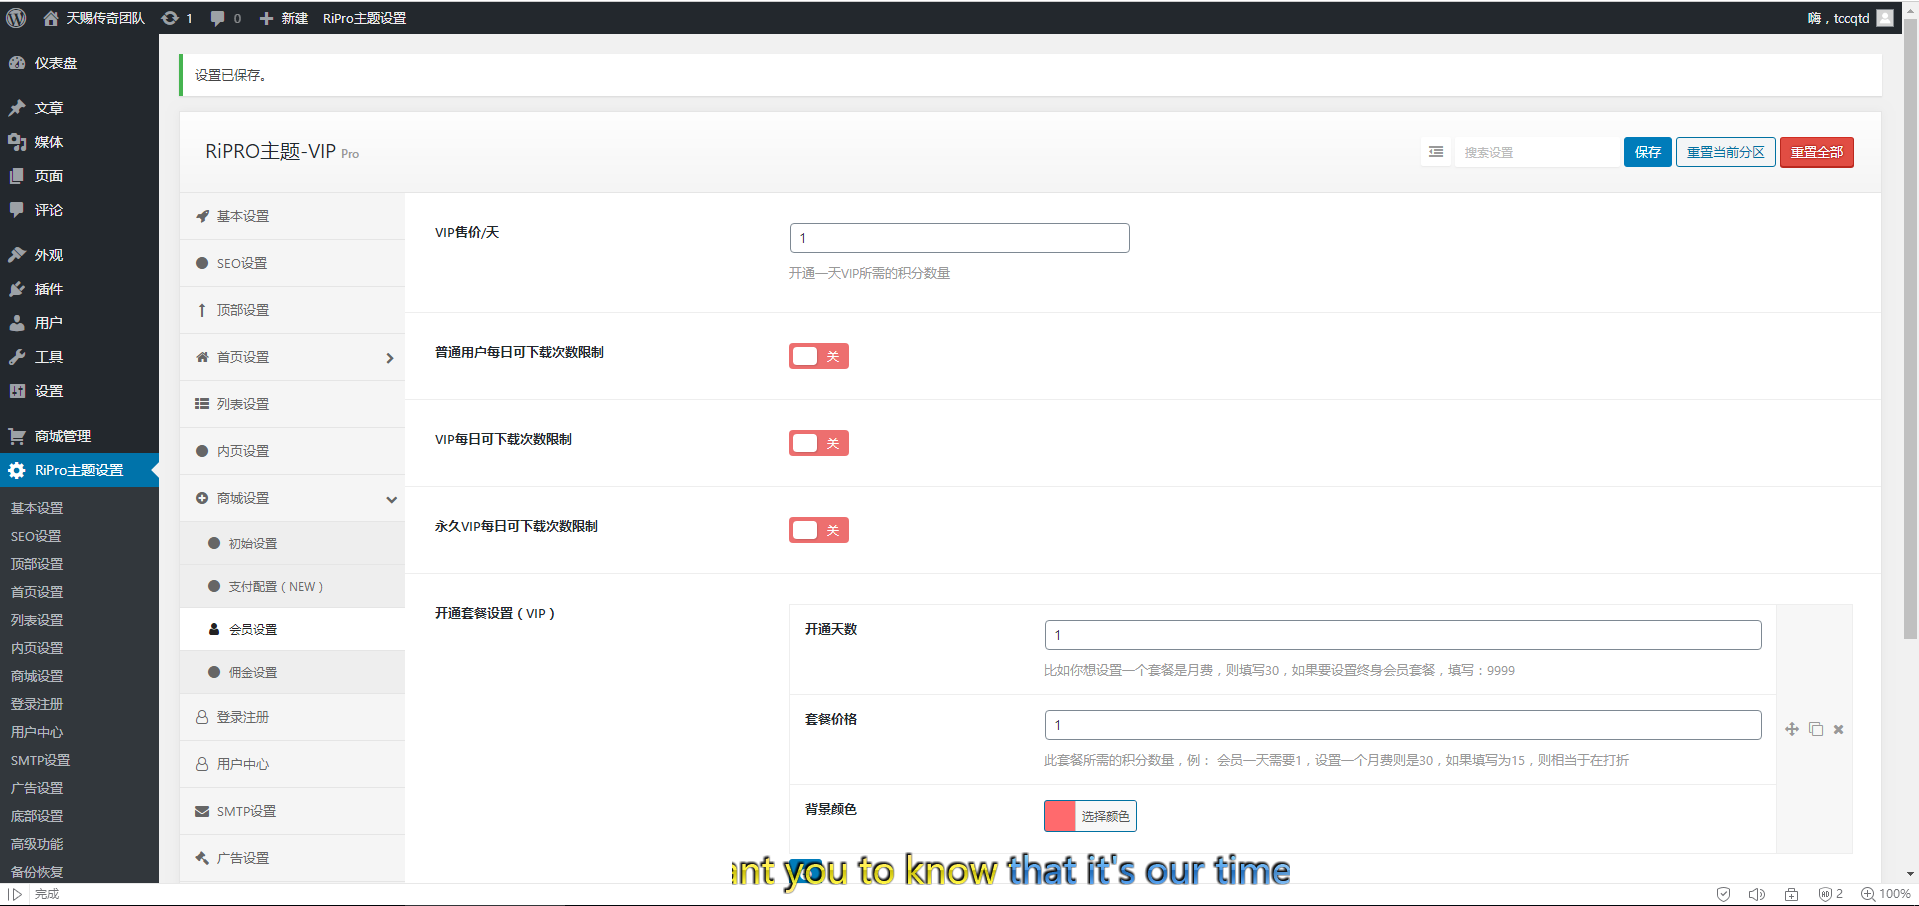Click the WordPress logo icon
The height and width of the screenshot is (906, 1919).
[x=16, y=18]
